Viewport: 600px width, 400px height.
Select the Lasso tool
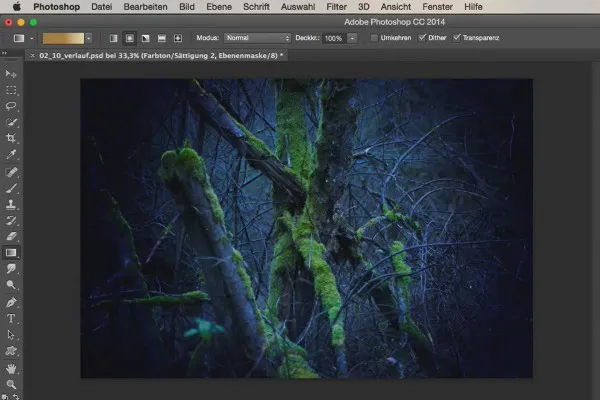pos(11,106)
